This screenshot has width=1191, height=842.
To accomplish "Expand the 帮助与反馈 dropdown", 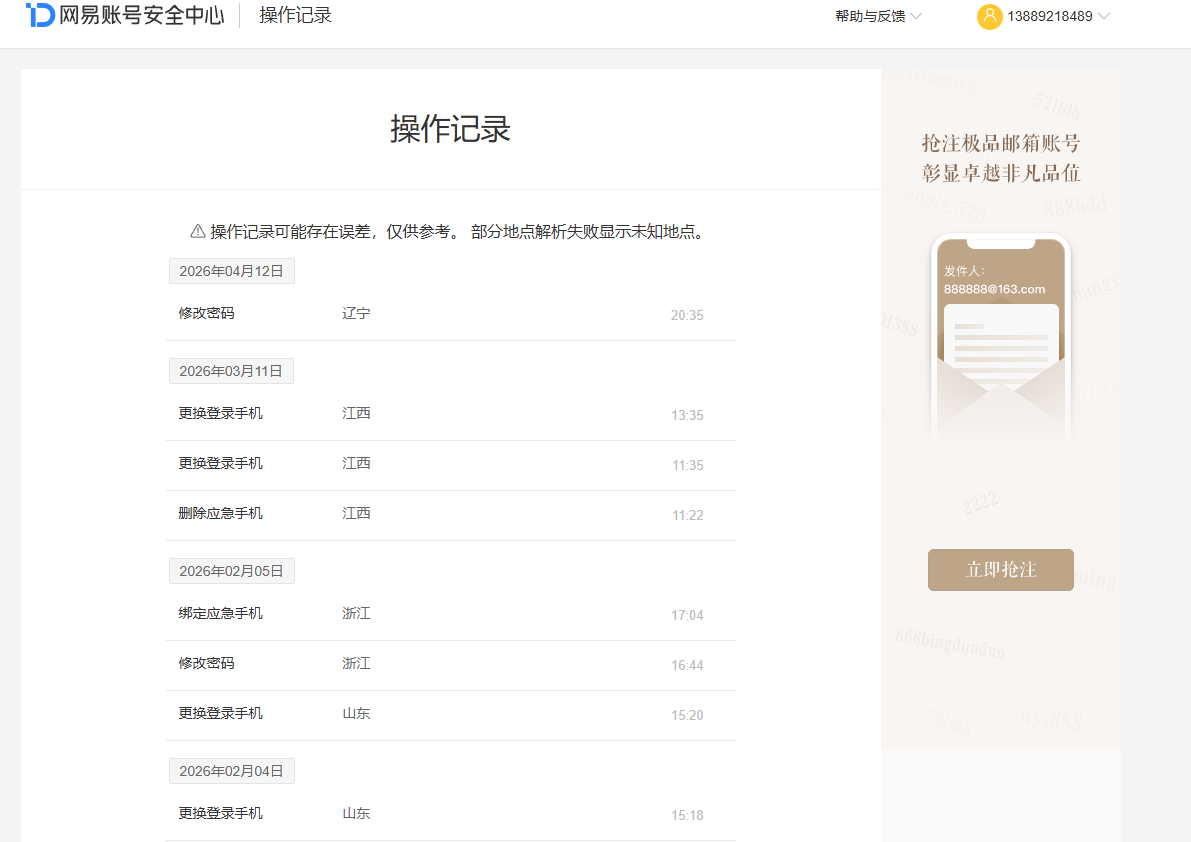I will pyautogui.click(x=878, y=16).
